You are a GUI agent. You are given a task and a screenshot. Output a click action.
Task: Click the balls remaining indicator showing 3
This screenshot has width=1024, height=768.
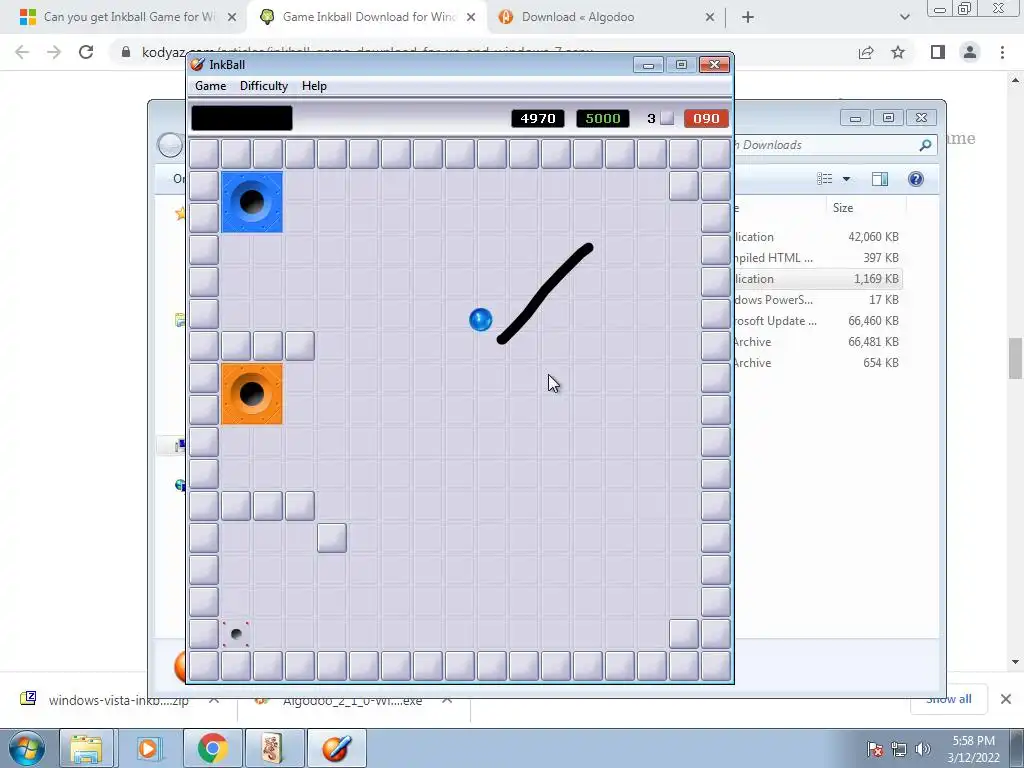(660, 118)
